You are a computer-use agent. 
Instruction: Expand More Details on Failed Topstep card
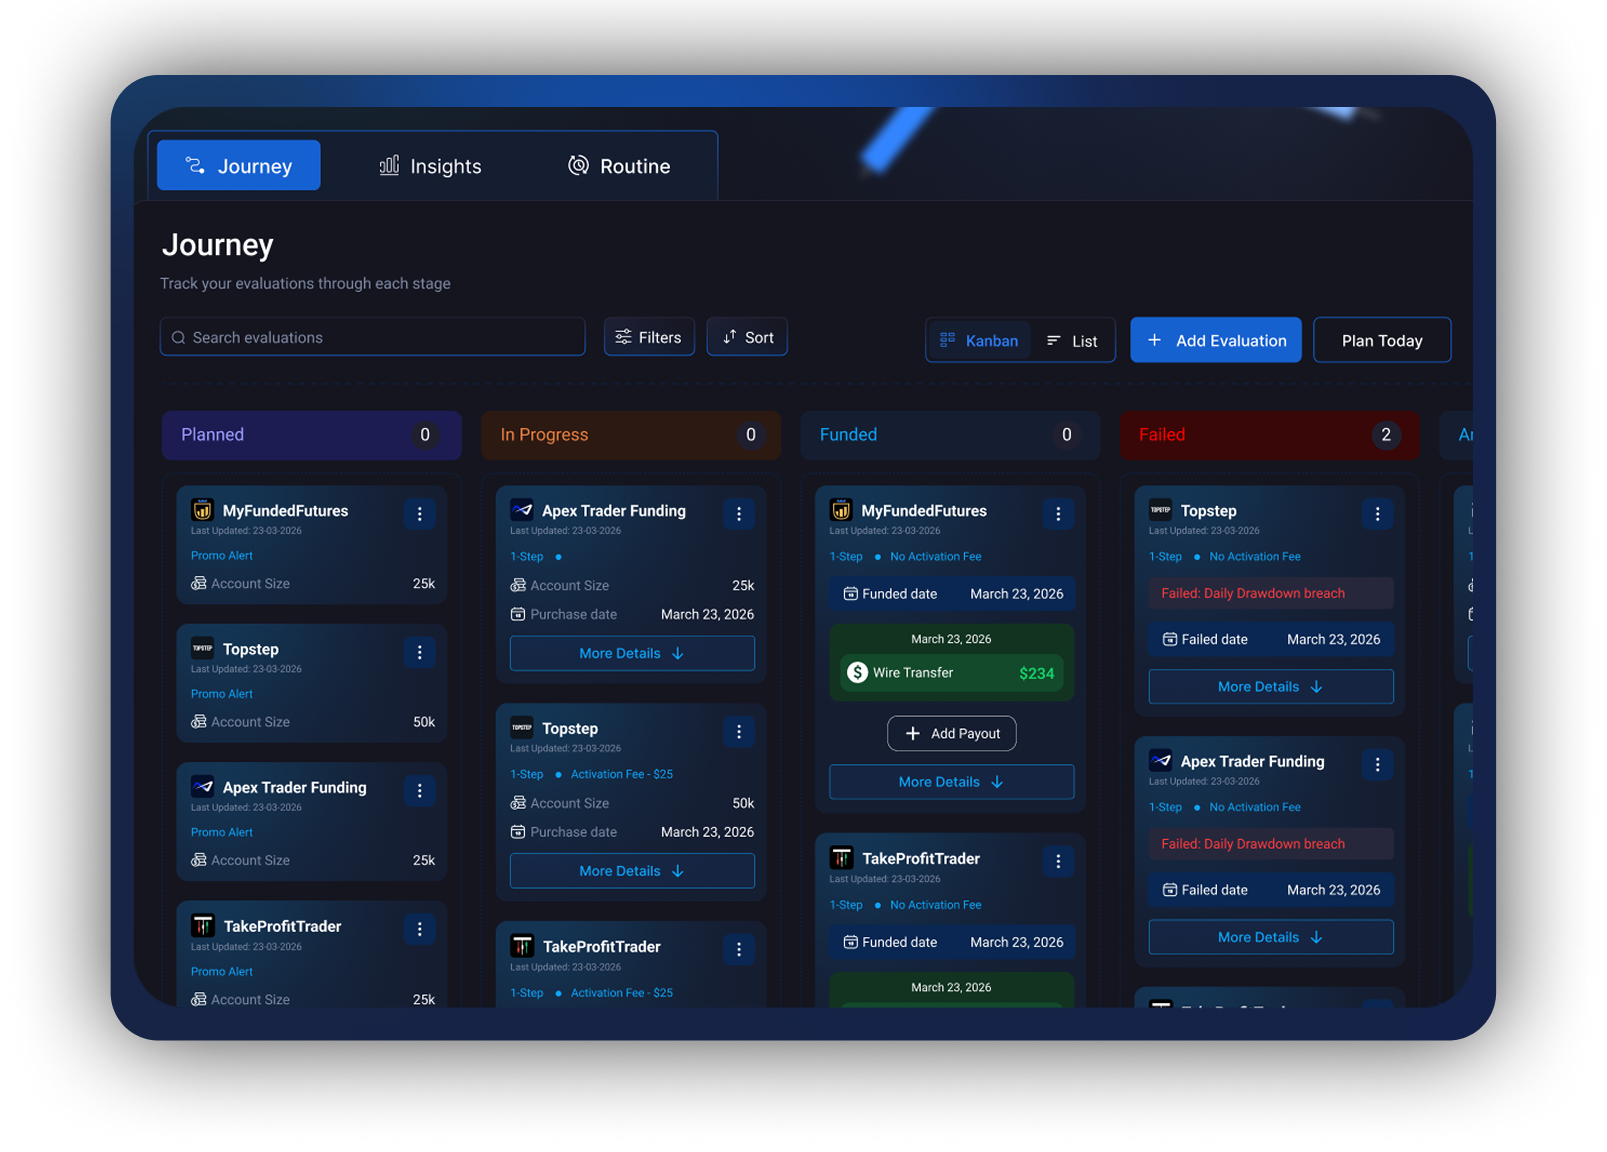pos(1270,687)
